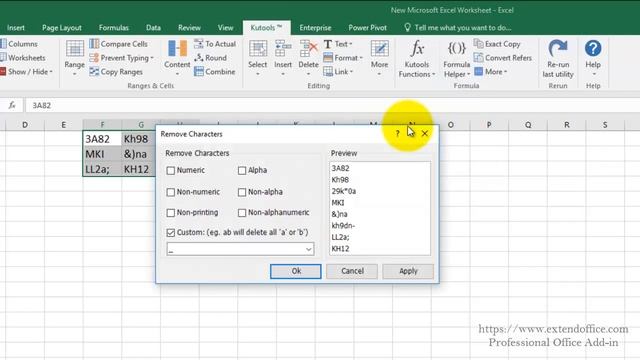Click the Round tool
Image resolution: width=640 pixels, height=360 pixels.
[x=211, y=58]
